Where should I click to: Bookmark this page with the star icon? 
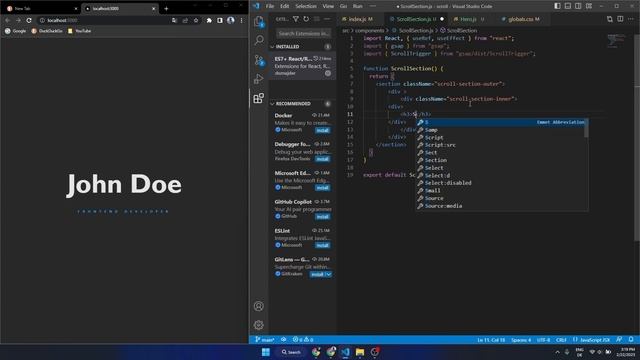[196, 20]
